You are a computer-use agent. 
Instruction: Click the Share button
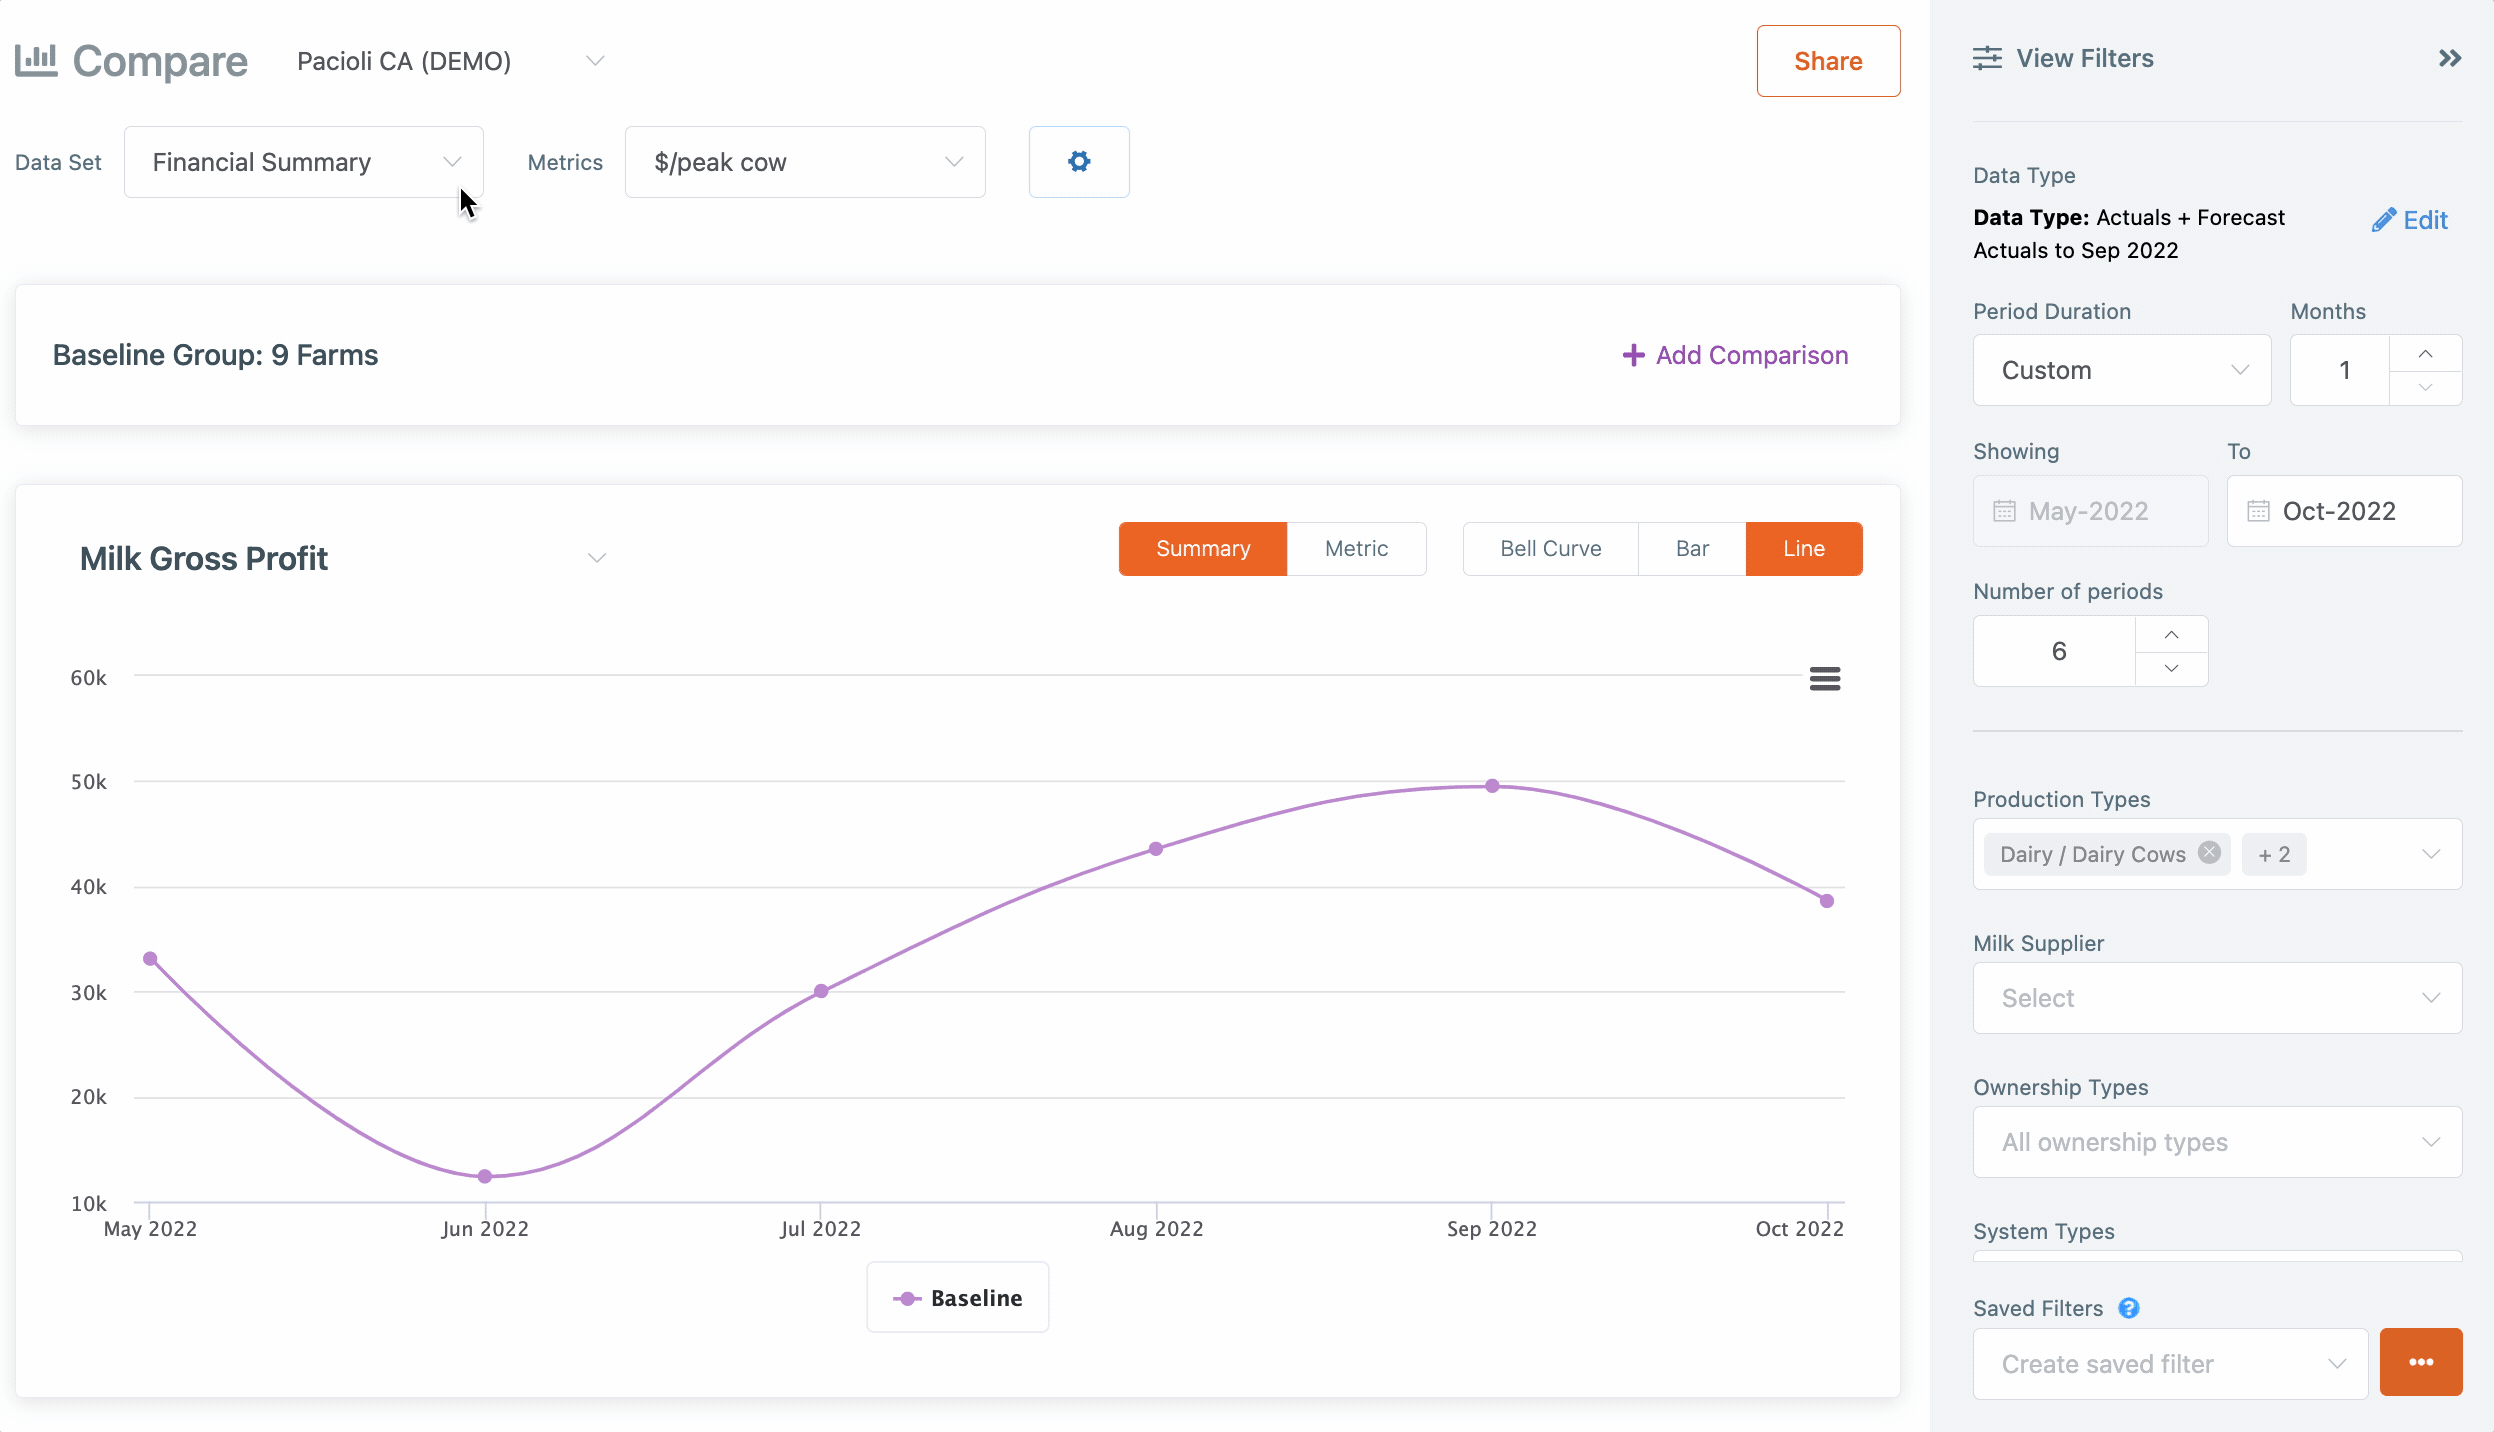[1828, 61]
